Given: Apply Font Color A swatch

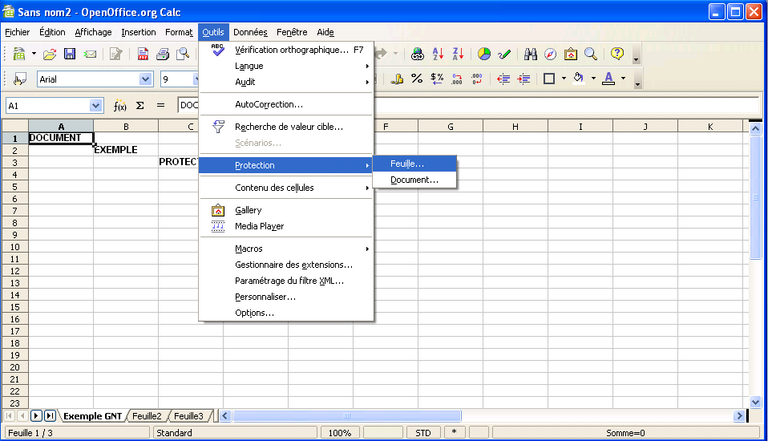Looking at the screenshot, I should click(x=608, y=79).
